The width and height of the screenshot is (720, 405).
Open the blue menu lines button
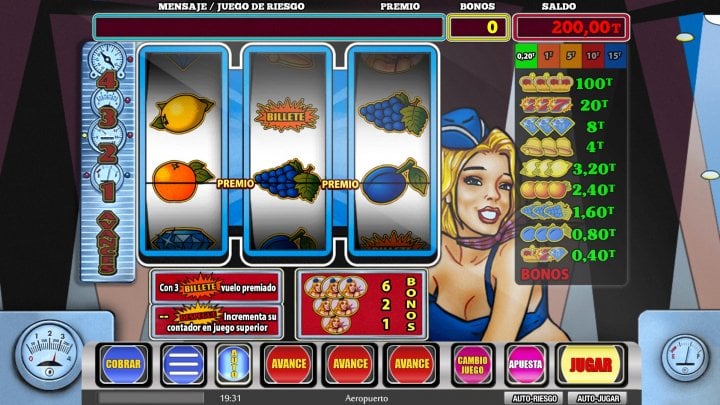tap(182, 365)
